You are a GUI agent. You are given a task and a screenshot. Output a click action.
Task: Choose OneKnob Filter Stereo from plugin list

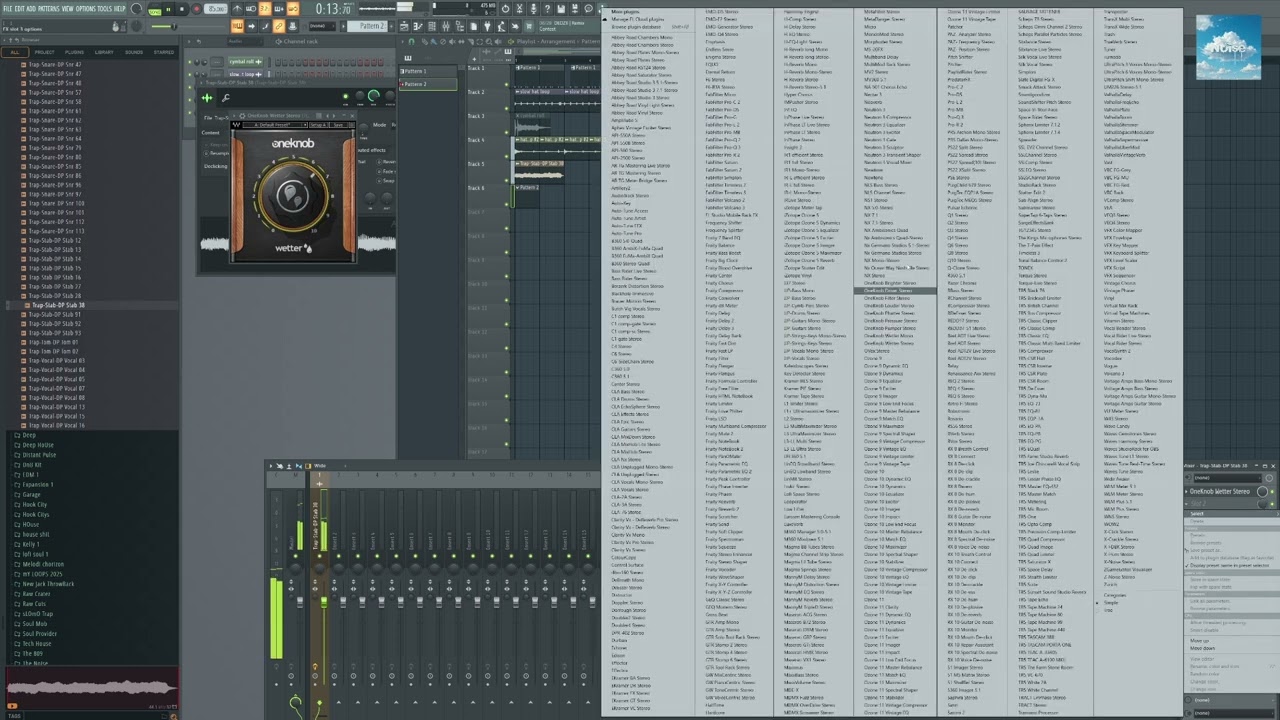(x=886, y=298)
